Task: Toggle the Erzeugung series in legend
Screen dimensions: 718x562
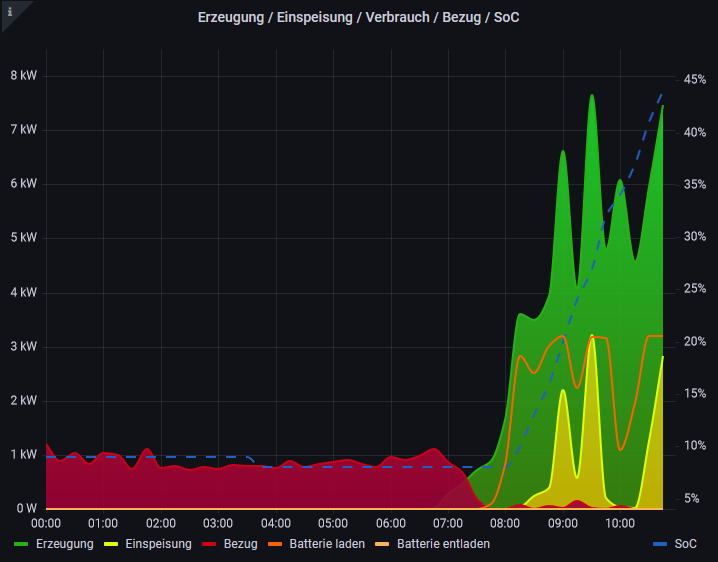Action: [65, 544]
